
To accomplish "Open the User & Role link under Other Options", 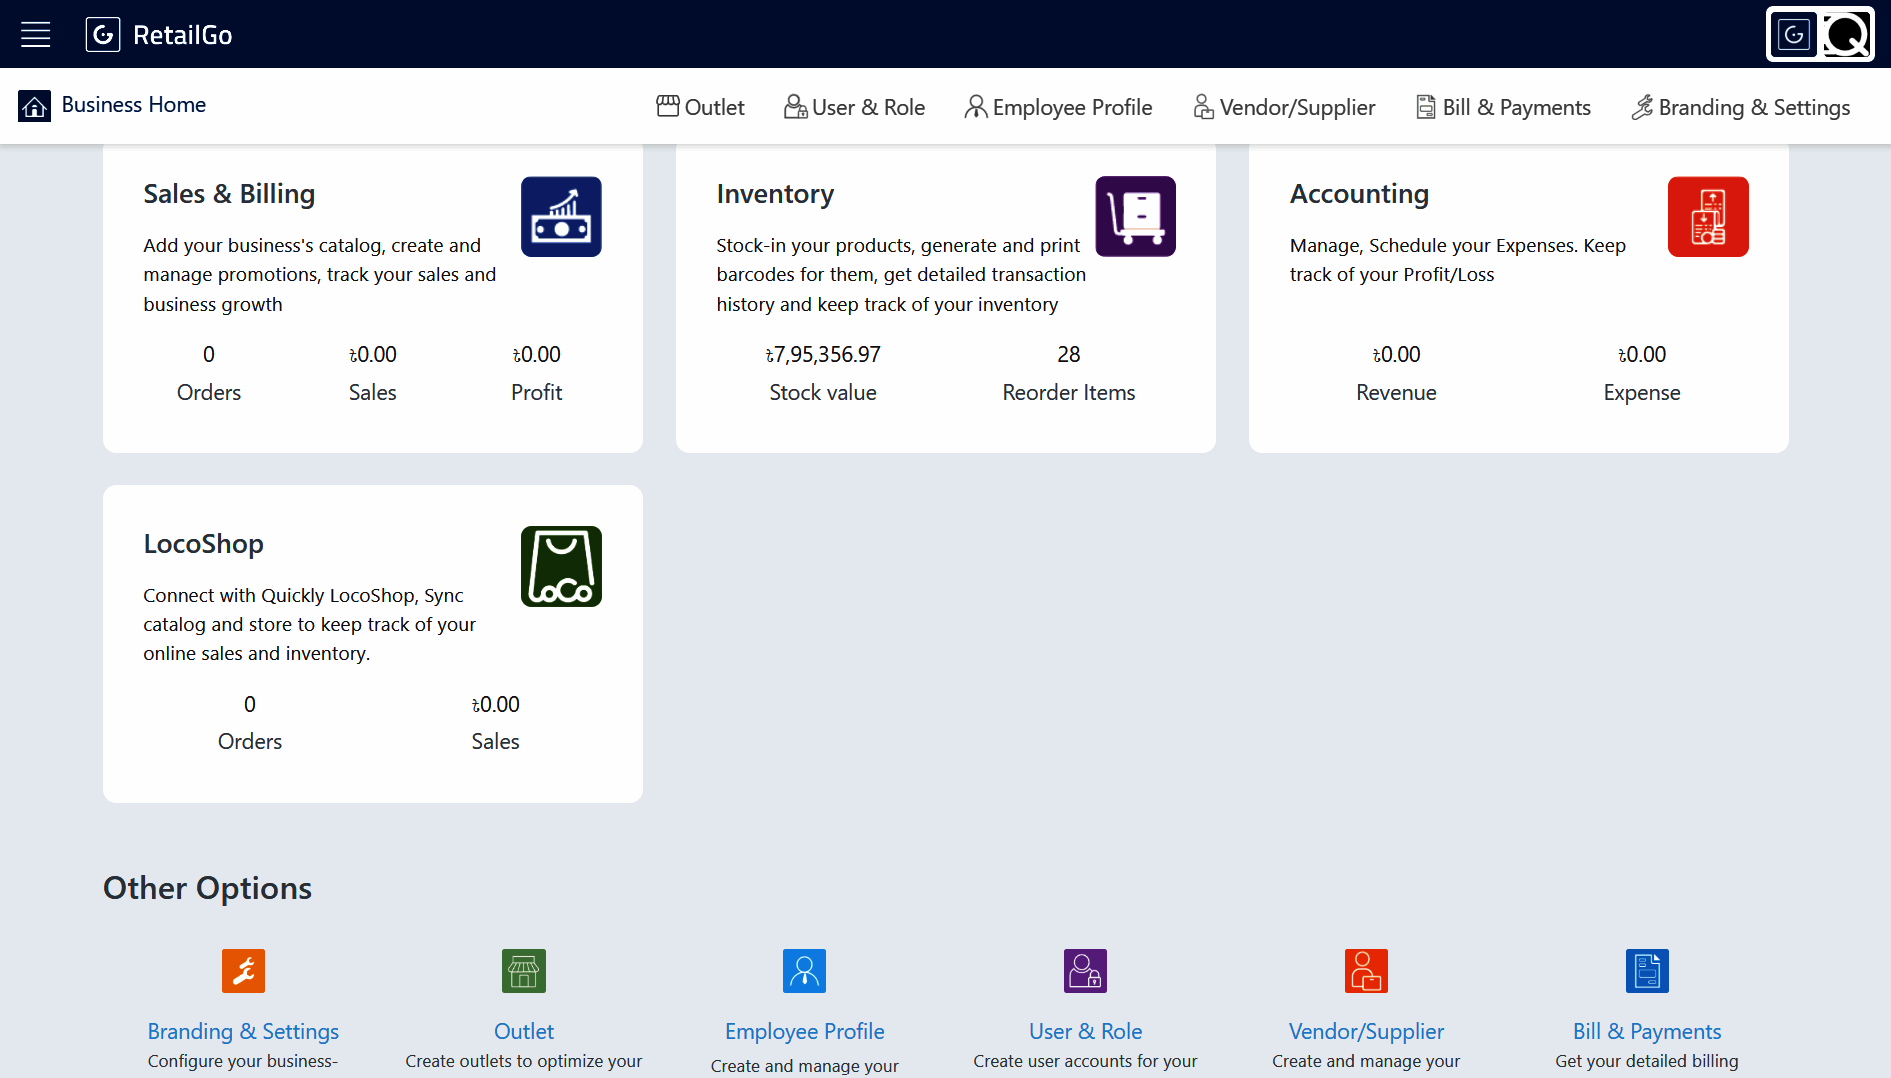I will point(1086,1031).
